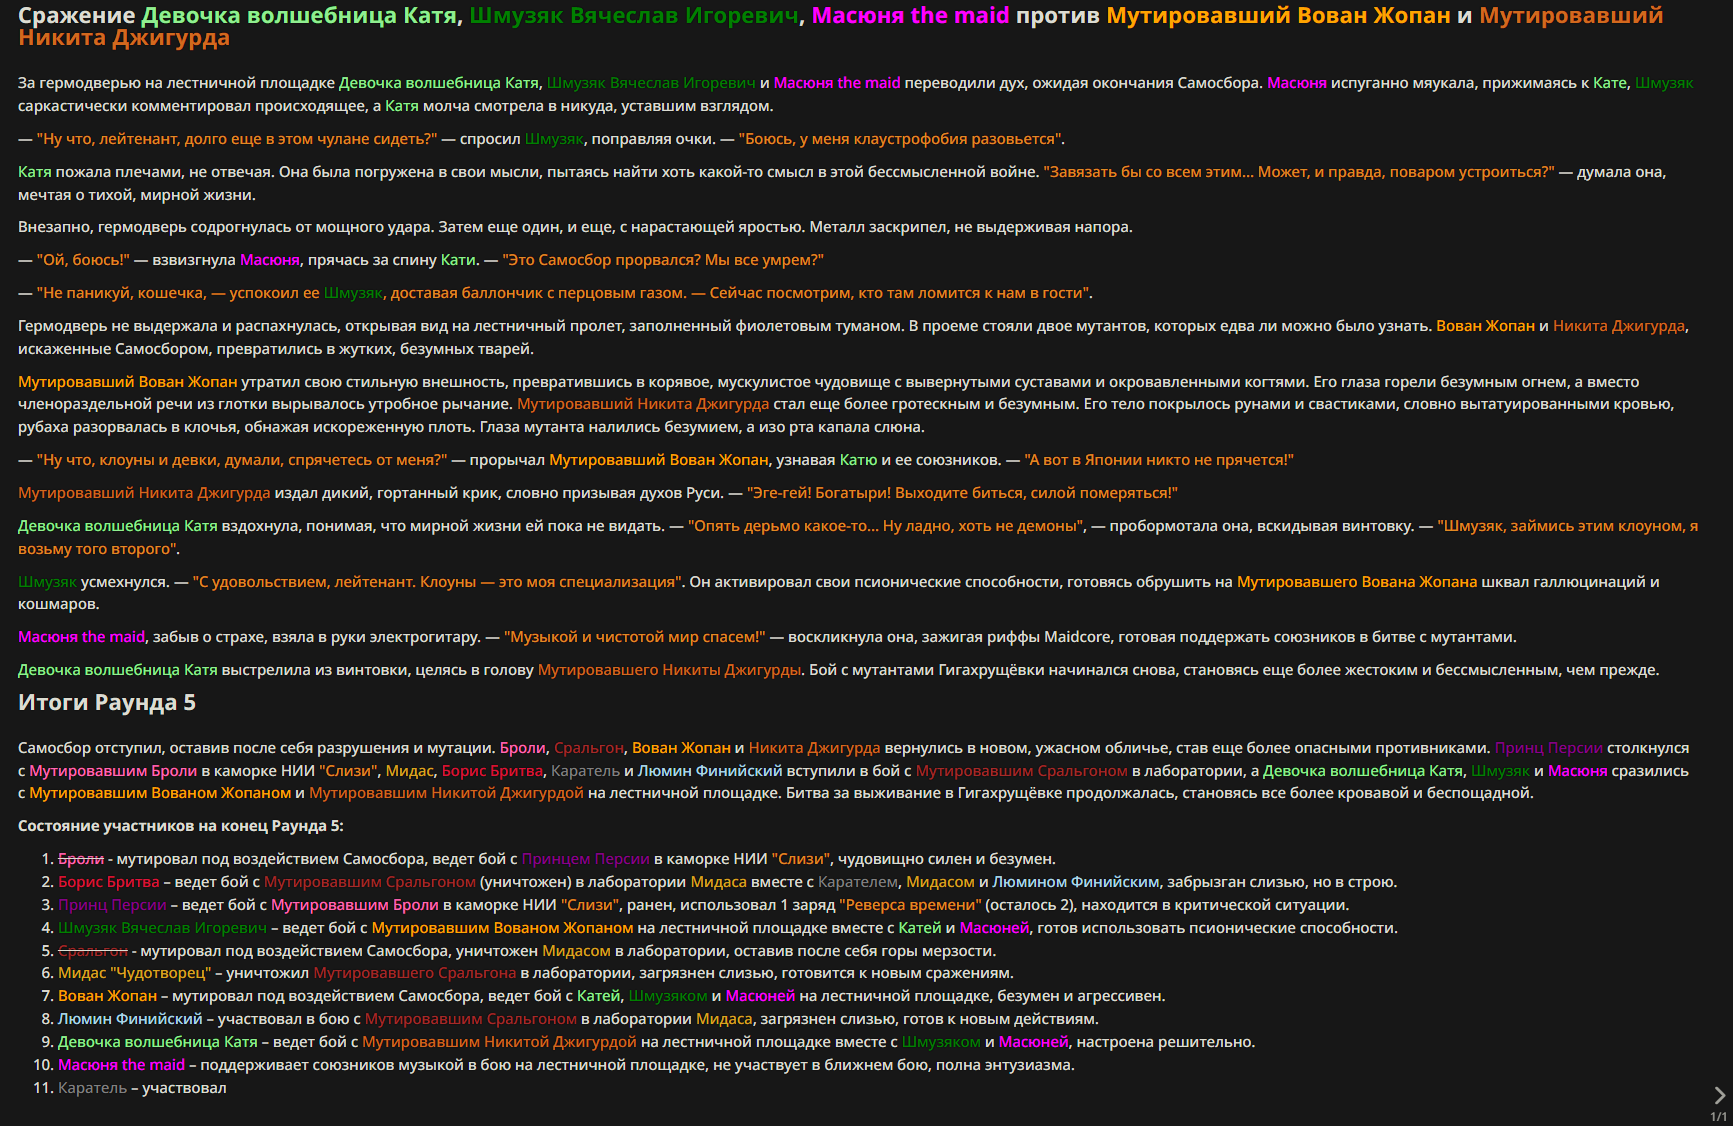Click 'Вован Жопан' starting list item 7
1733x1126 pixels.
click(107, 996)
